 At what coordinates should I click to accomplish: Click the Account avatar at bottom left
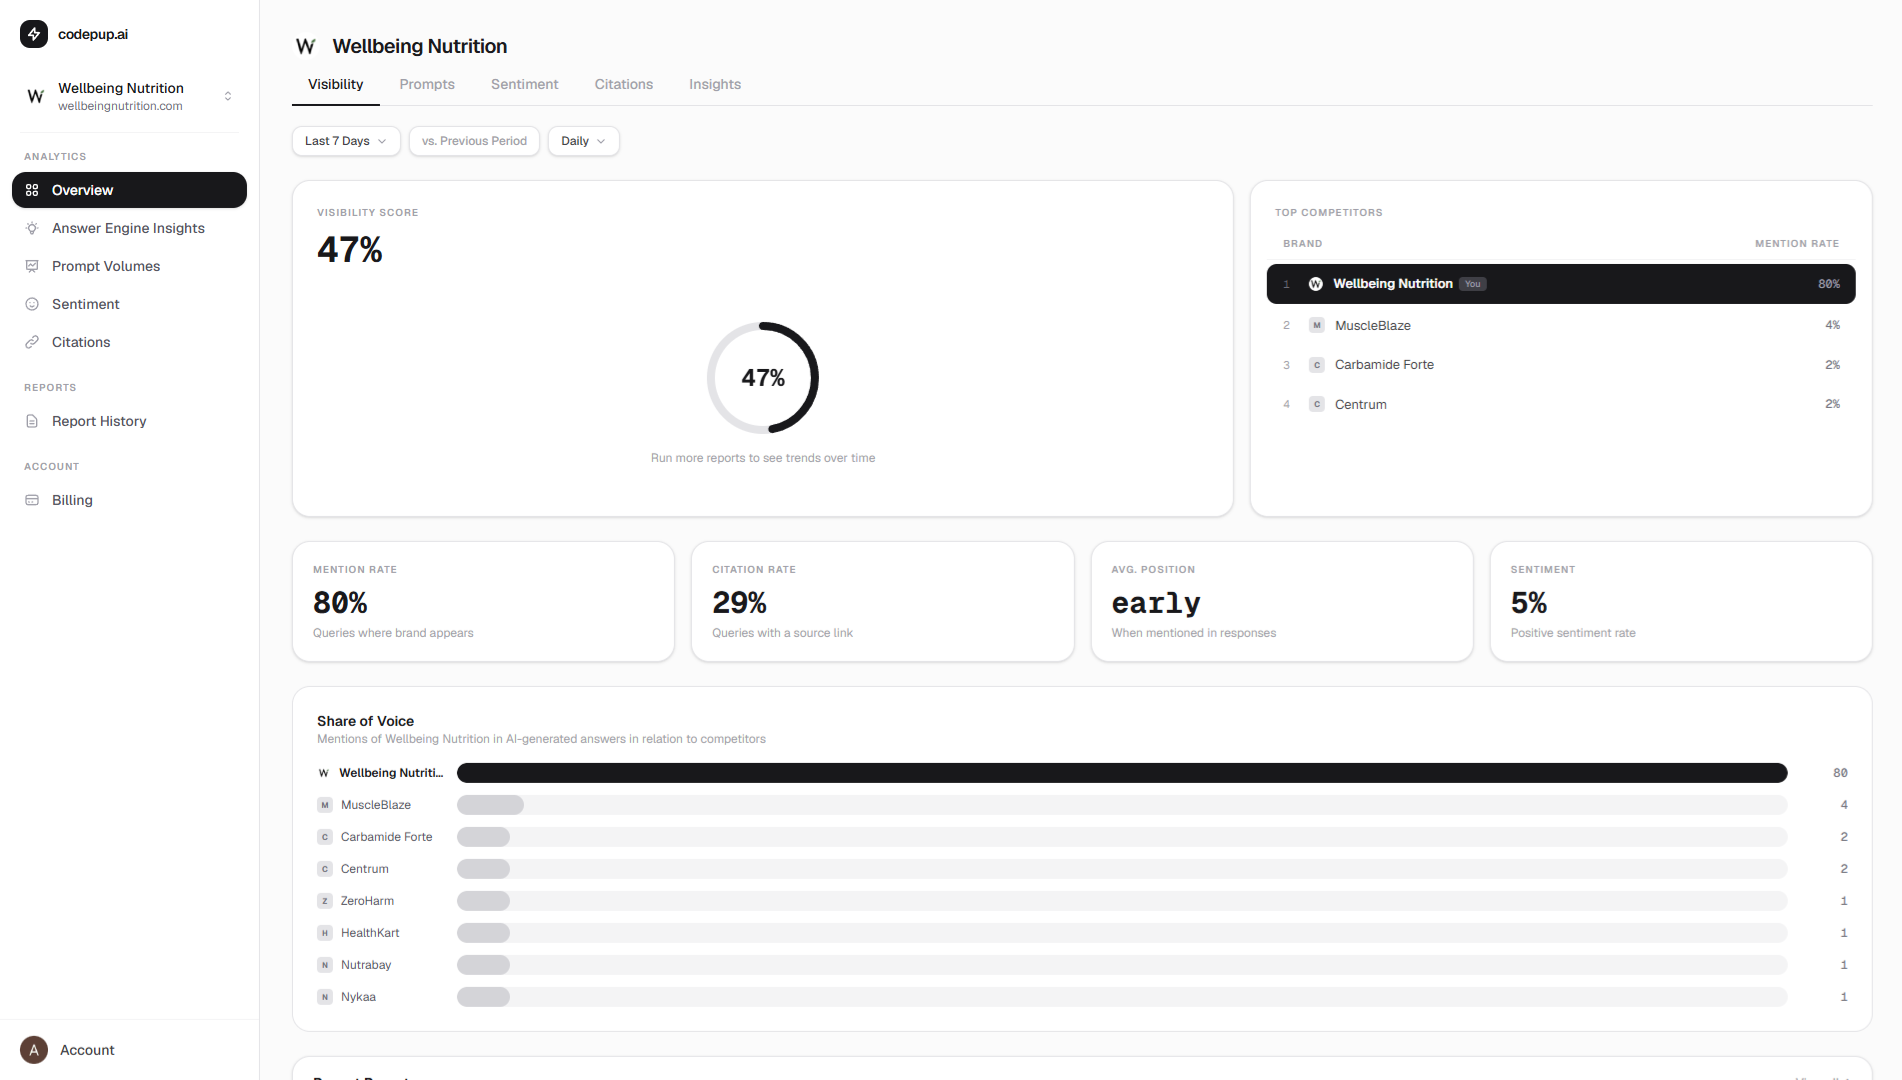pos(34,1050)
